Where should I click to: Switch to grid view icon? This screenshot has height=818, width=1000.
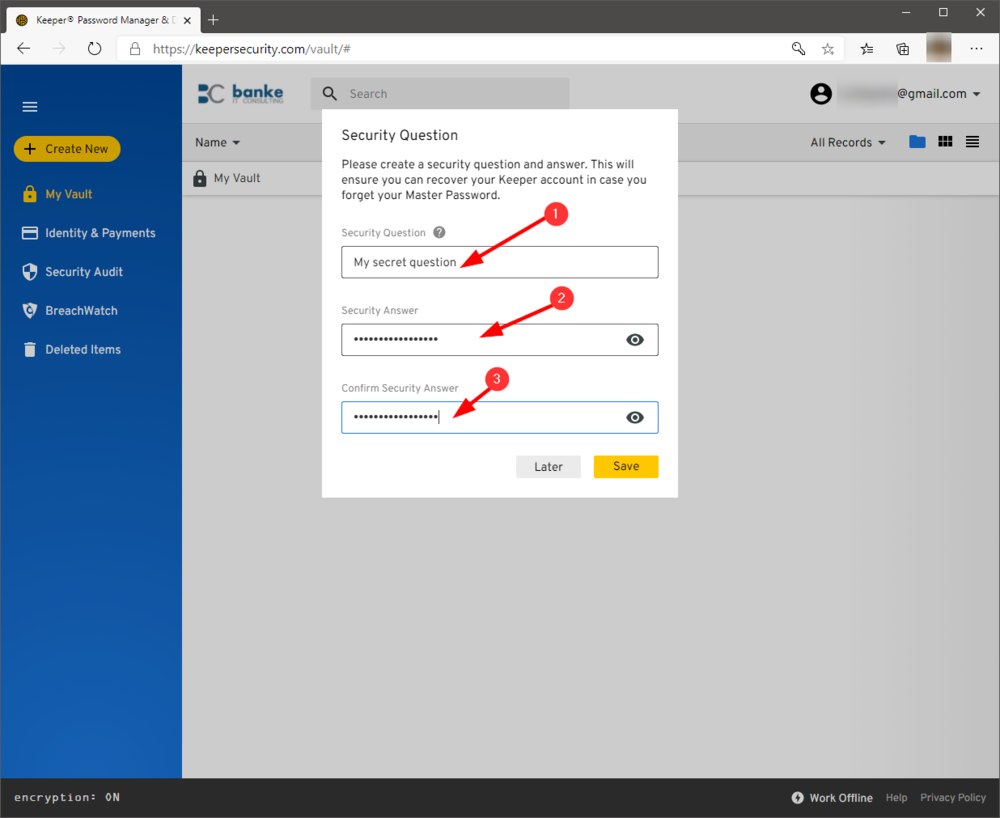tap(945, 142)
